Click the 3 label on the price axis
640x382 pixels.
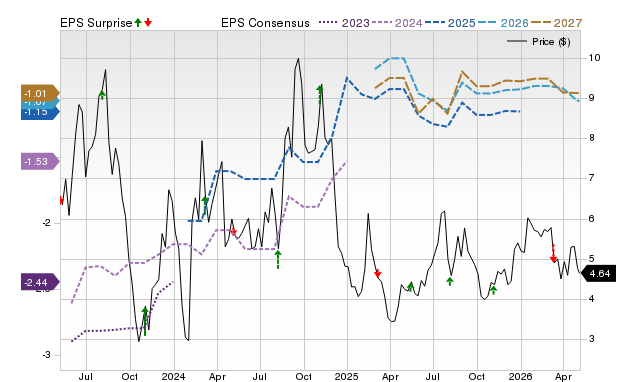click(x=592, y=339)
